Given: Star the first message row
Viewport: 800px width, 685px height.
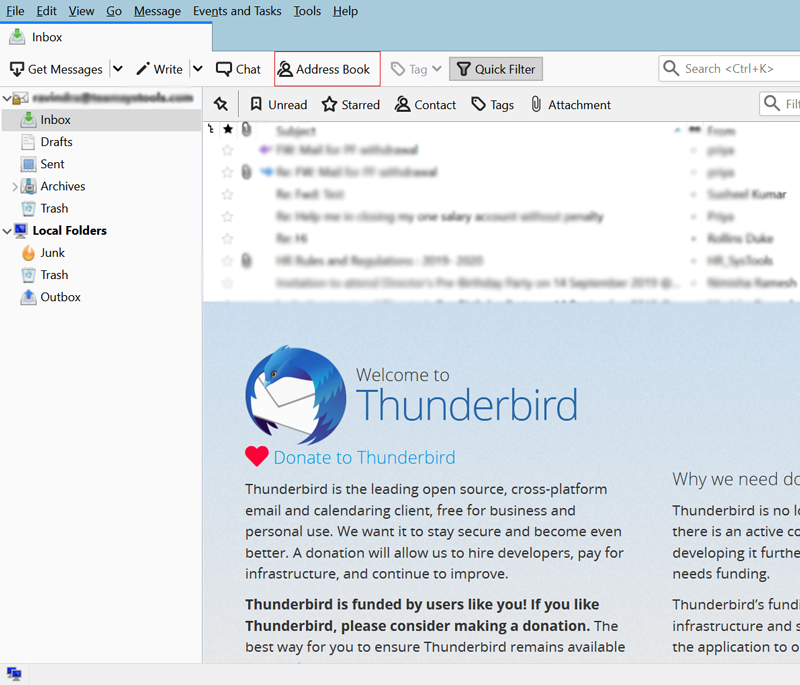Looking at the screenshot, I should [228, 150].
